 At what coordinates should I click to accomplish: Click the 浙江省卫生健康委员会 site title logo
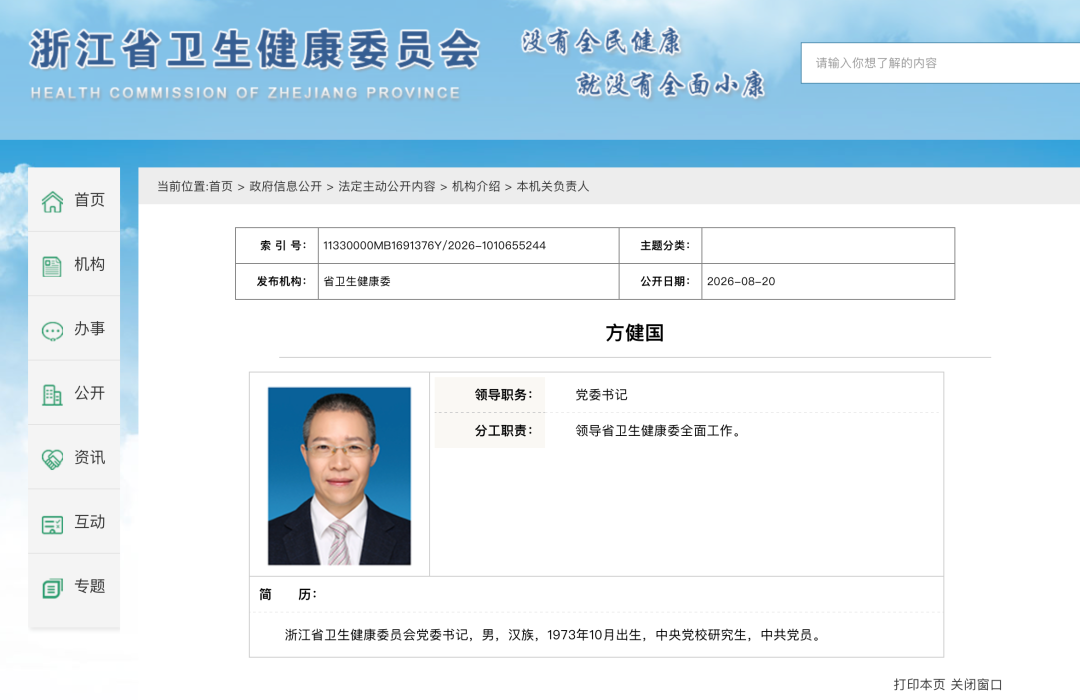(x=254, y=50)
